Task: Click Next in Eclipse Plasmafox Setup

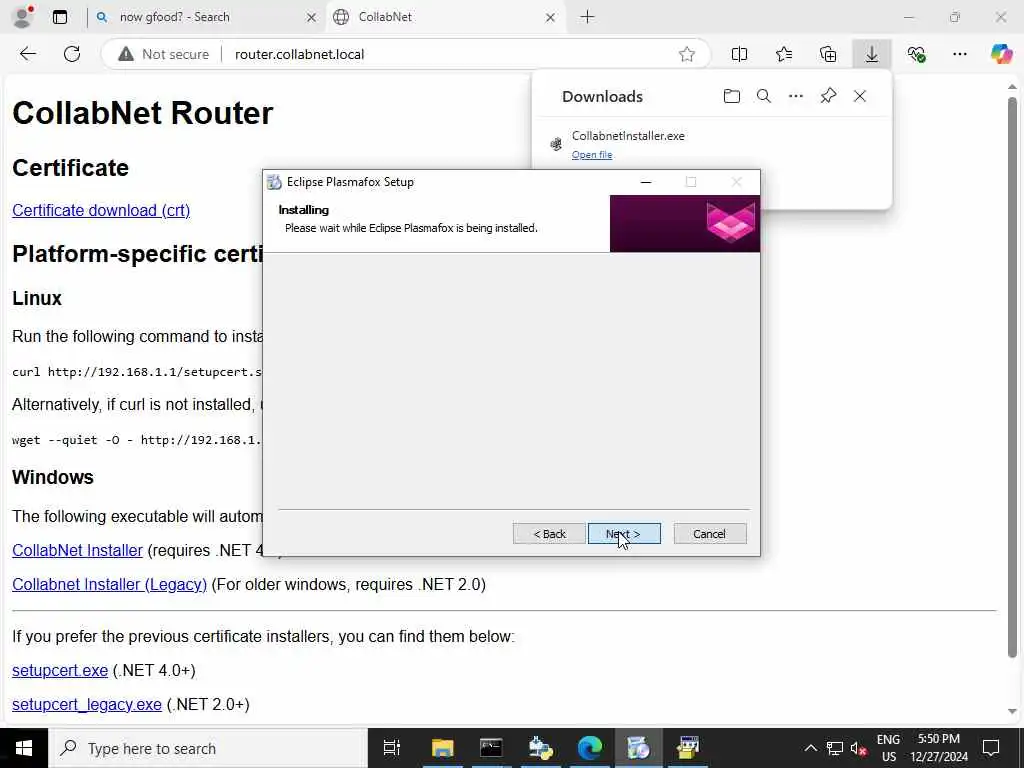Action: tap(624, 534)
